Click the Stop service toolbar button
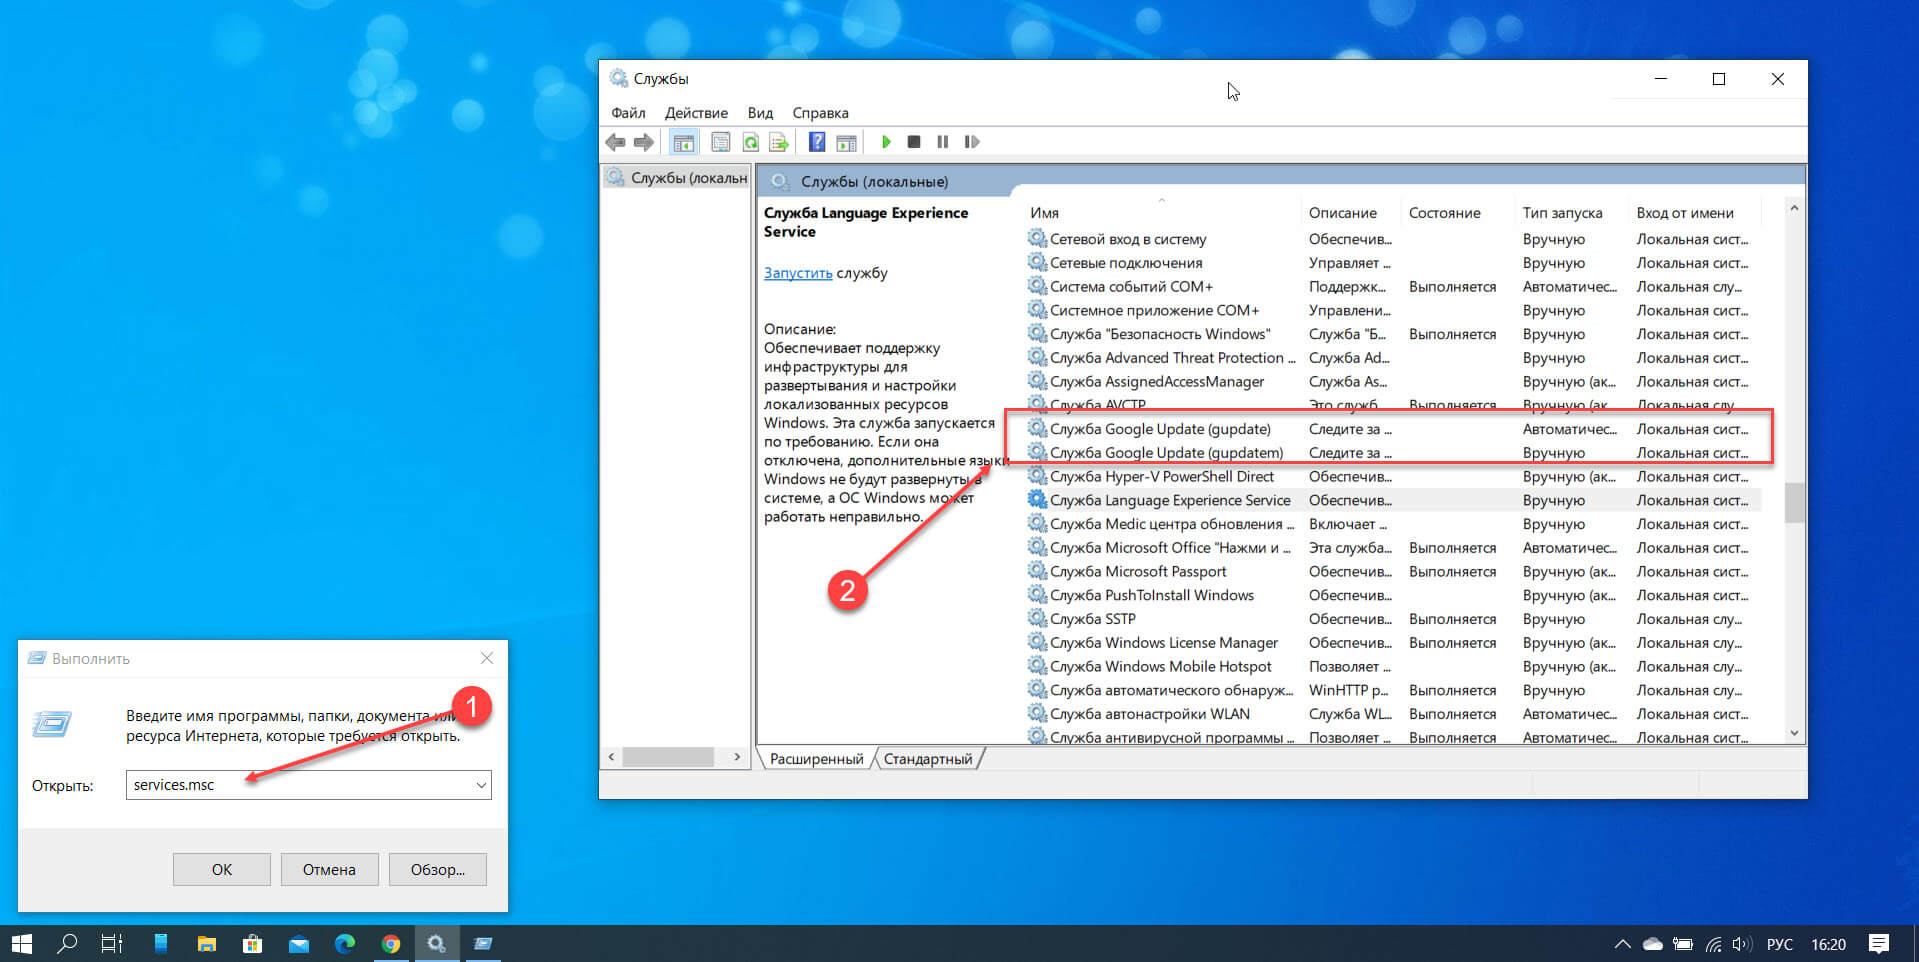1919x962 pixels. tap(914, 142)
